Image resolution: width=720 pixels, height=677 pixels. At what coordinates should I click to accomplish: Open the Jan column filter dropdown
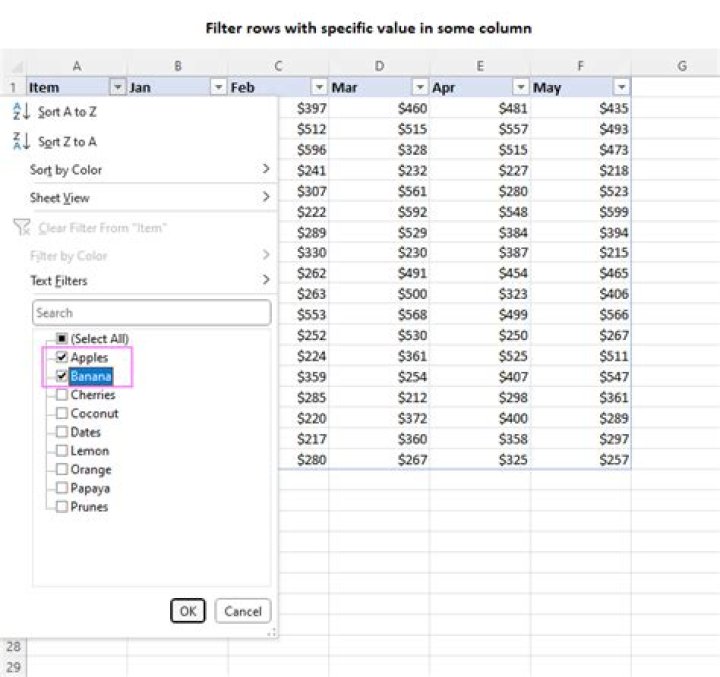pos(219,87)
